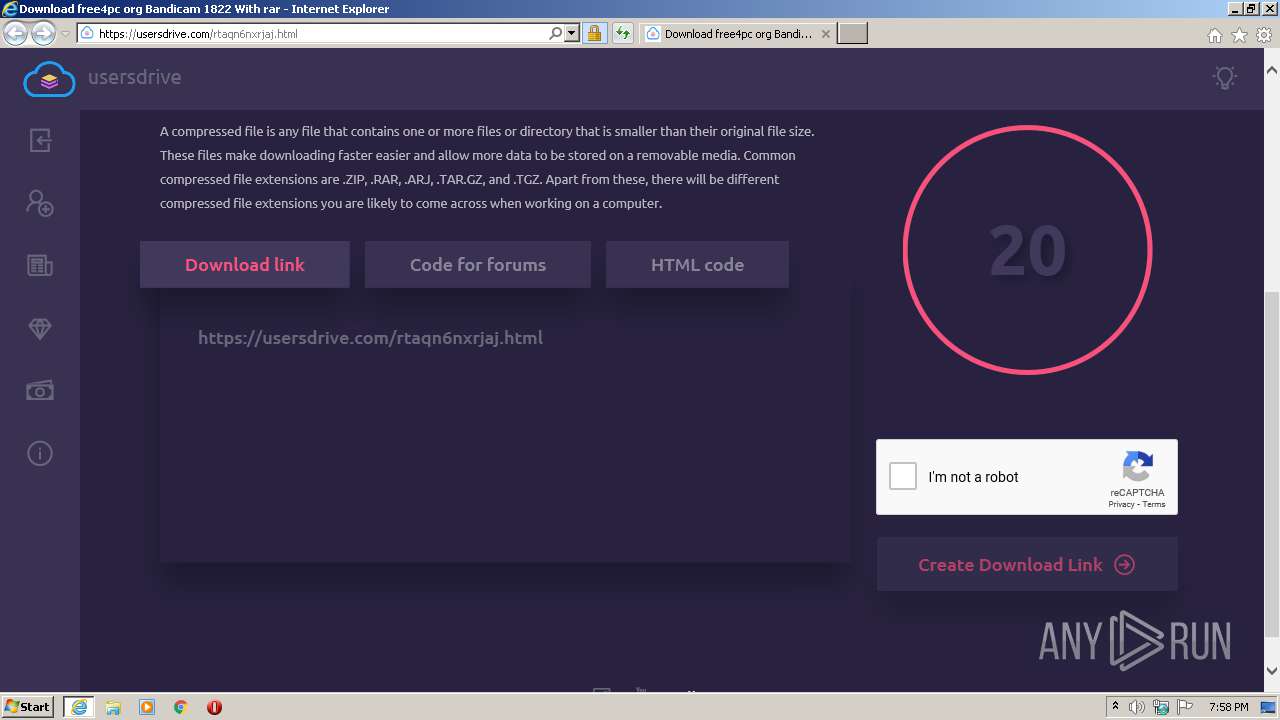Click the 7:58 PM taskbar clock

point(1228,707)
